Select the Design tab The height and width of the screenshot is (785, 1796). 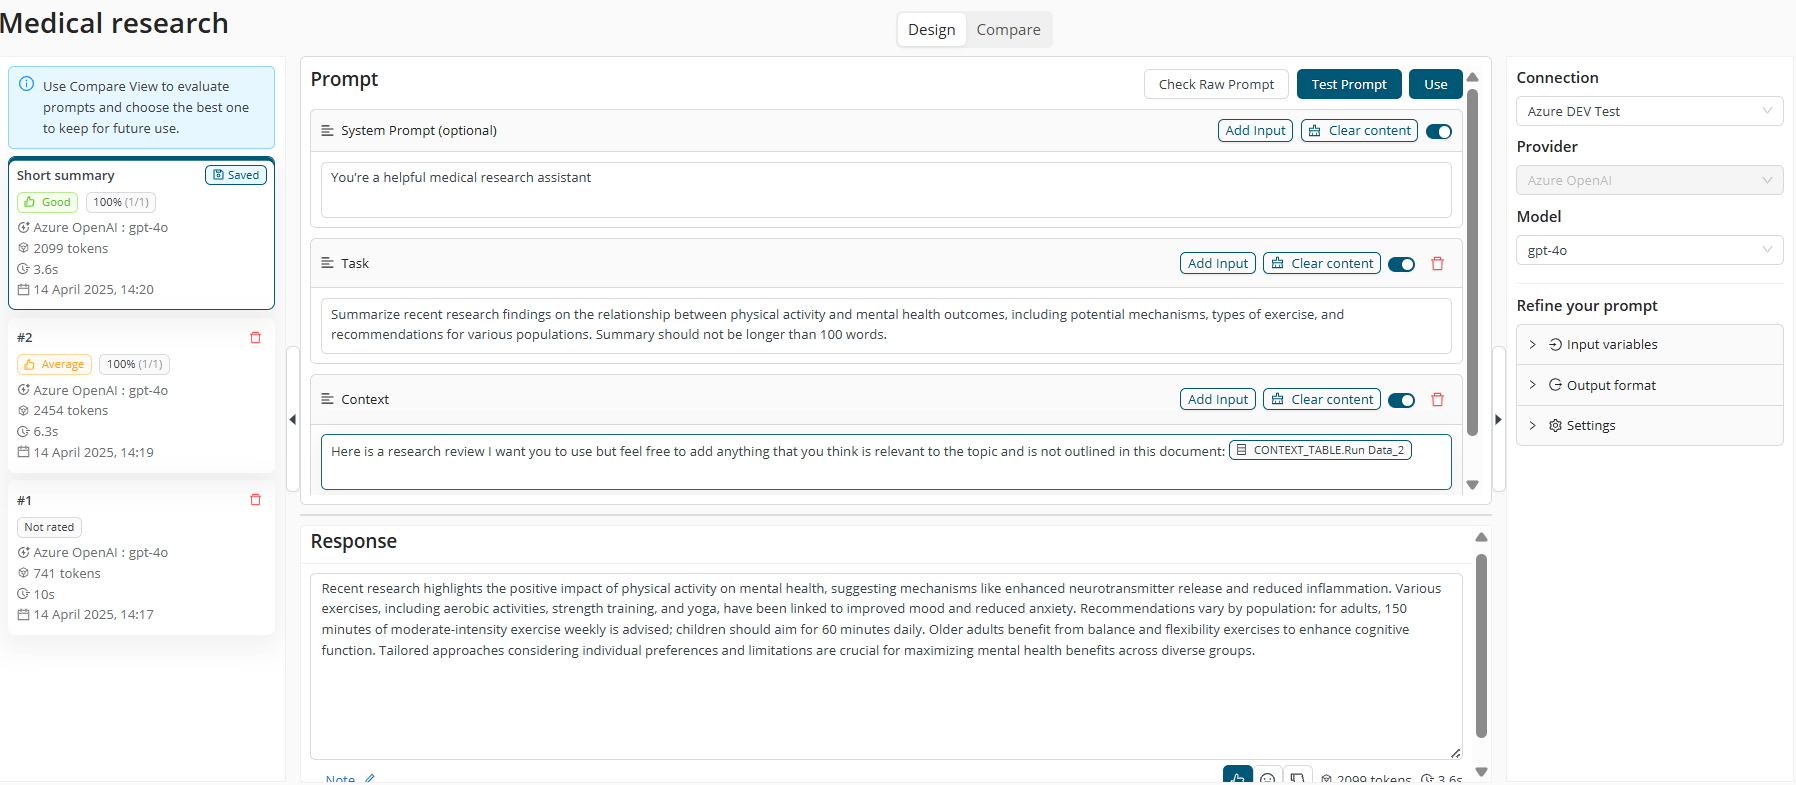pyautogui.click(x=931, y=30)
